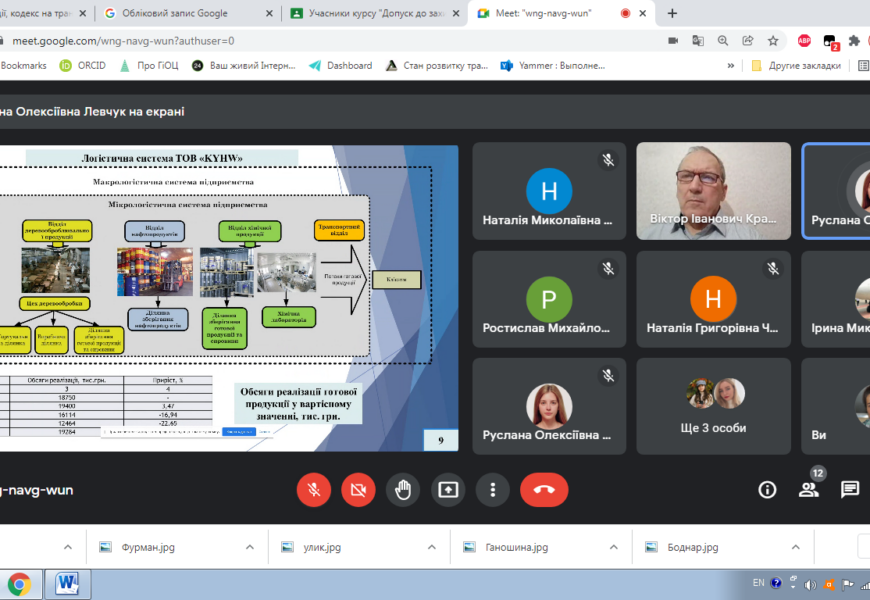Image resolution: width=870 pixels, height=600 pixels.
Task: Select the Ще 3 особи participants tile
Action: tap(713, 405)
